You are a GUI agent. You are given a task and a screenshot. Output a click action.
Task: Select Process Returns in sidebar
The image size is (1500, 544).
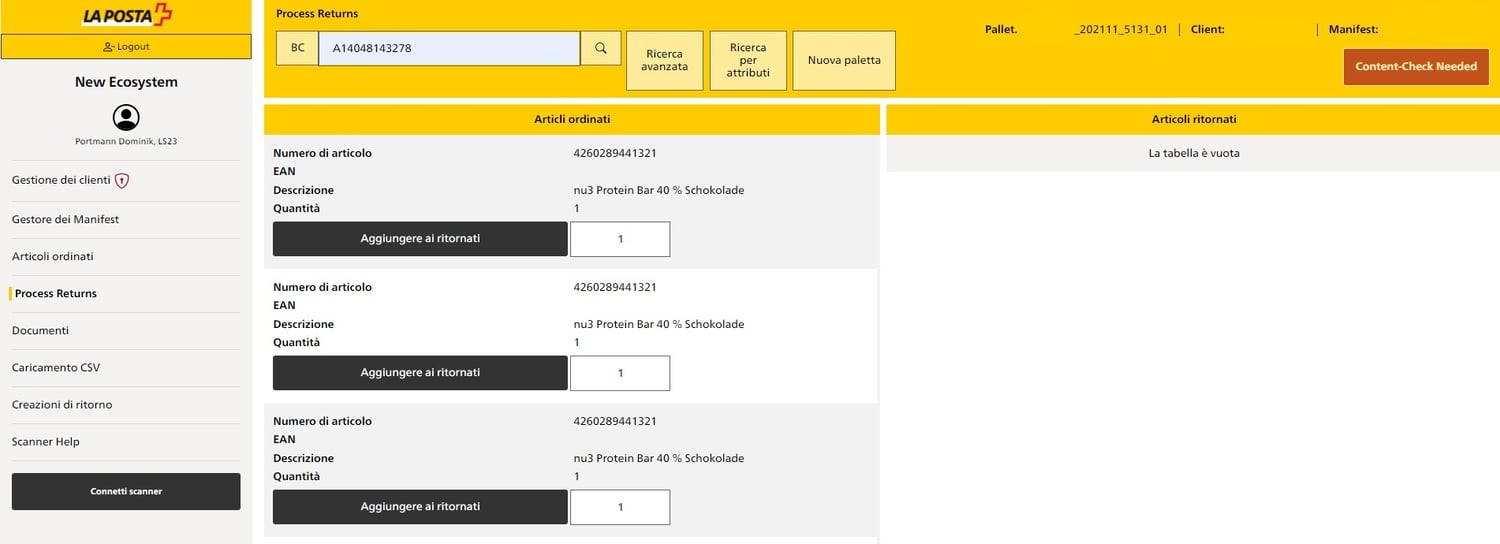pyautogui.click(x=56, y=294)
